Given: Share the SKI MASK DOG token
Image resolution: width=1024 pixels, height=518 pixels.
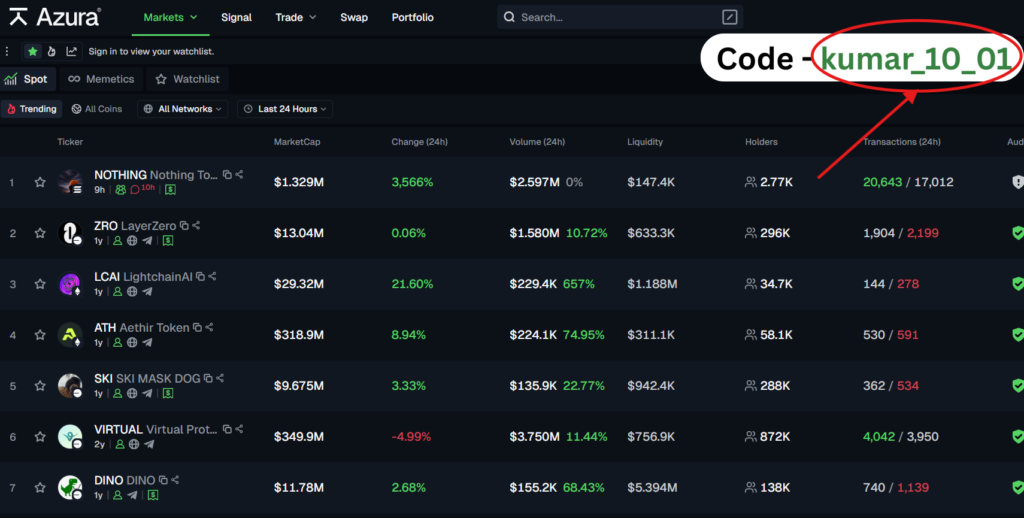Looking at the screenshot, I should 220,378.
